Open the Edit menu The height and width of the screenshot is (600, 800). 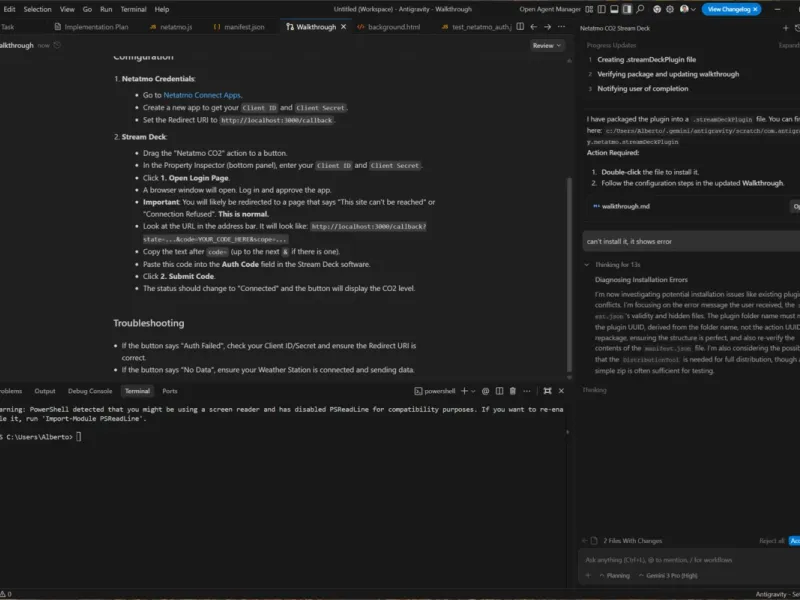[9, 9]
